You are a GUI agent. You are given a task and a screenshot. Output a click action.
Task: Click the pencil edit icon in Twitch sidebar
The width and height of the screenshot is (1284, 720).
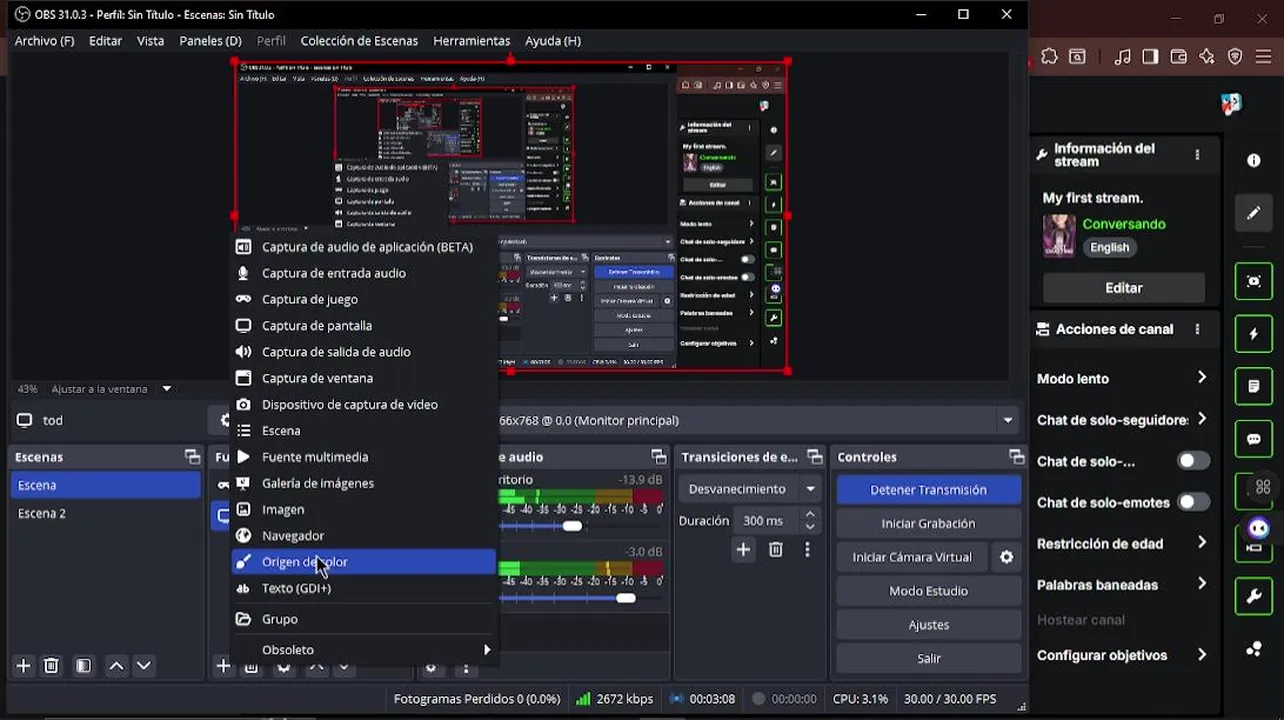tap(1254, 213)
